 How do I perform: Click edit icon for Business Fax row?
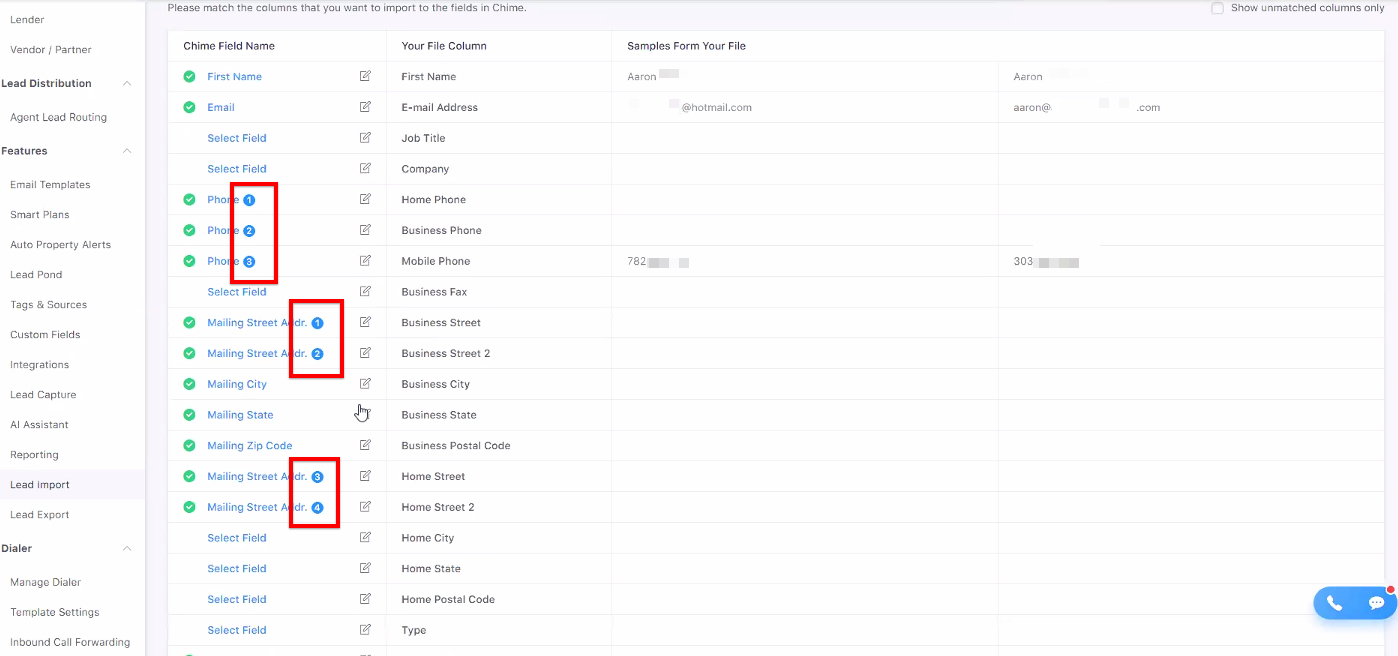coord(365,292)
